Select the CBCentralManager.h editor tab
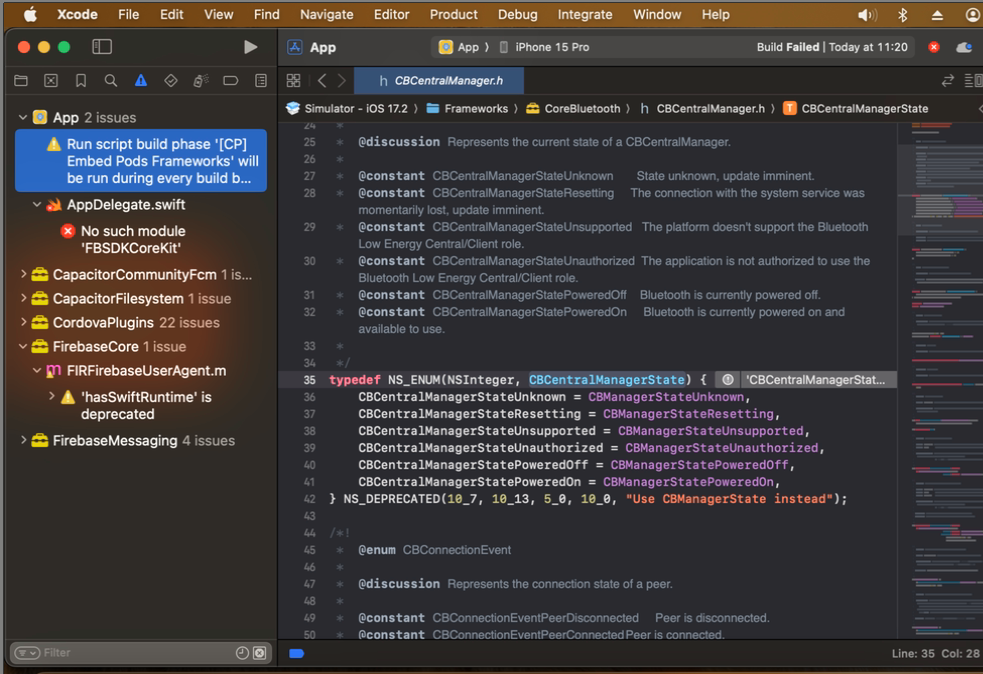 tap(439, 81)
